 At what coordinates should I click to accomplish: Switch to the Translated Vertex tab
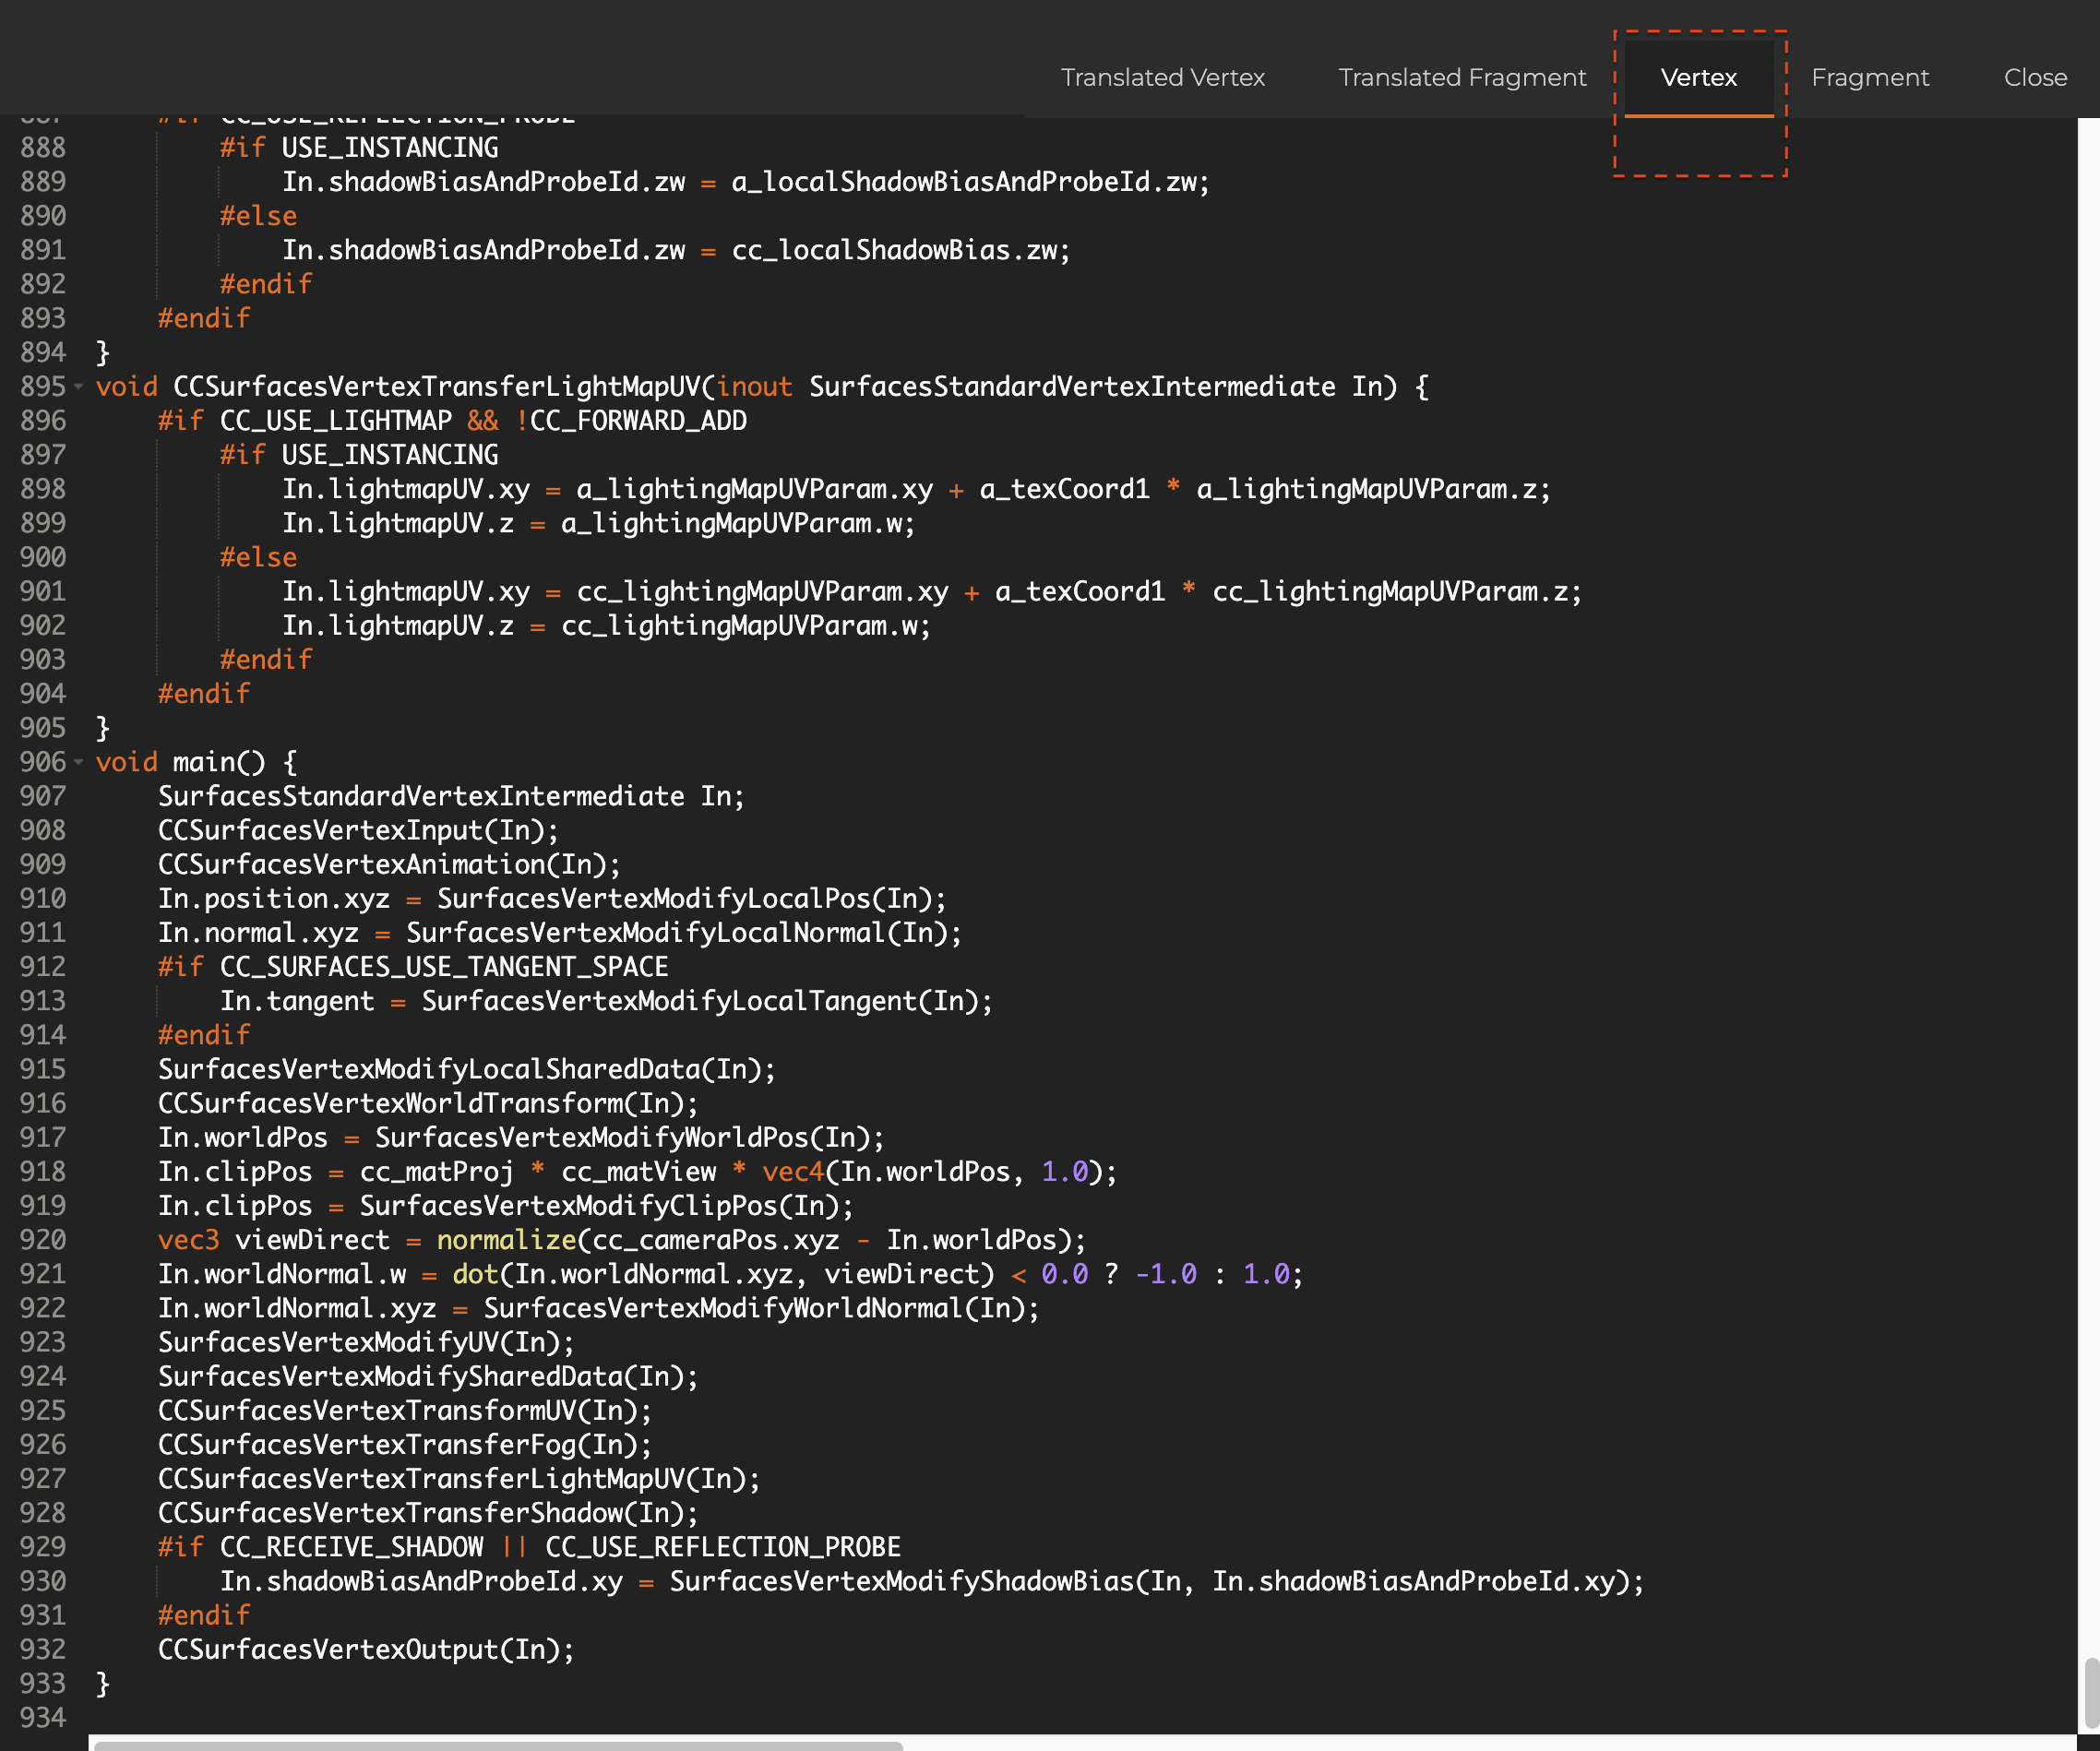pos(1162,77)
